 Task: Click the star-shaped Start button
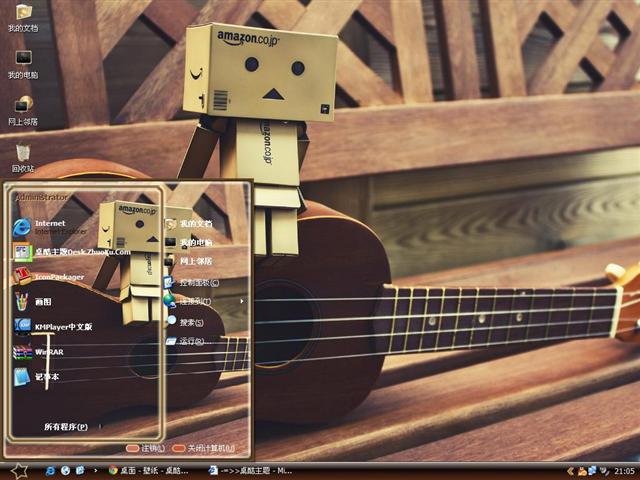(18, 469)
